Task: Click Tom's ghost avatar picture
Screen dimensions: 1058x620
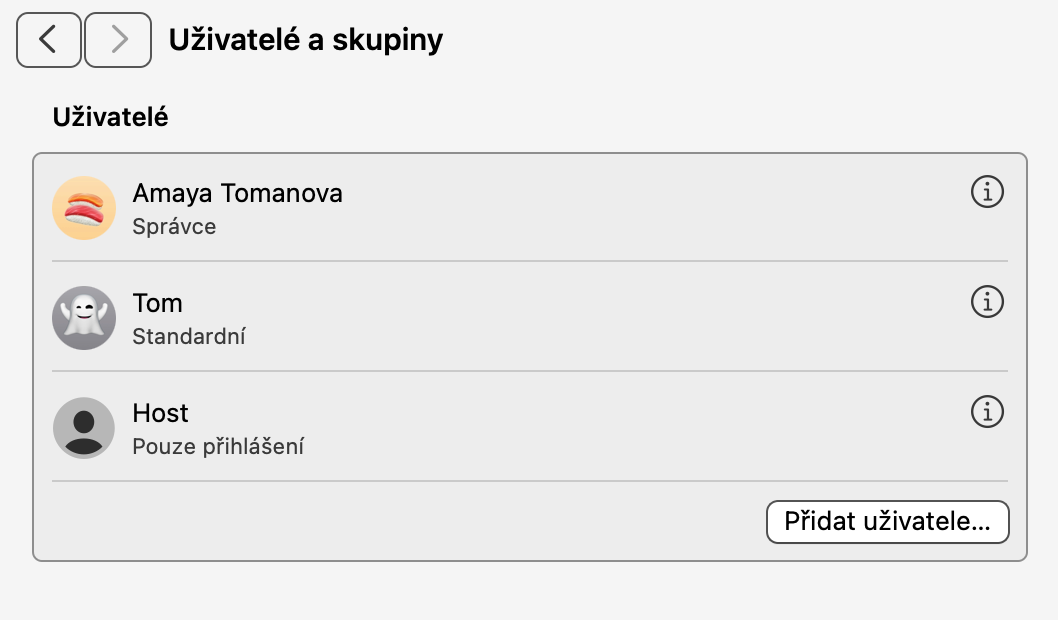Action: tap(84, 317)
